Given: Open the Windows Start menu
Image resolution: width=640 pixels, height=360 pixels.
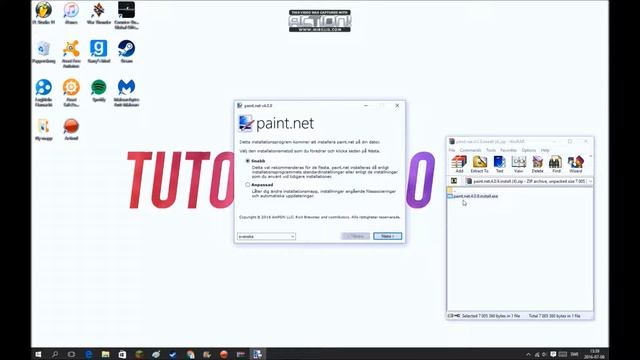Looking at the screenshot, I should (x=38, y=354).
